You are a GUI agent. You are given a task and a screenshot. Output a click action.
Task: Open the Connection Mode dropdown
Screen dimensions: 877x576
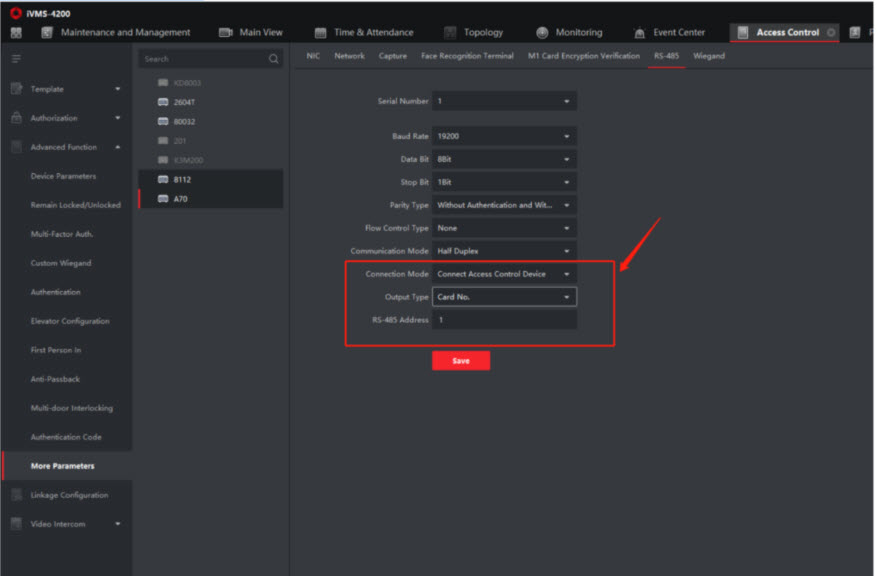coord(504,274)
